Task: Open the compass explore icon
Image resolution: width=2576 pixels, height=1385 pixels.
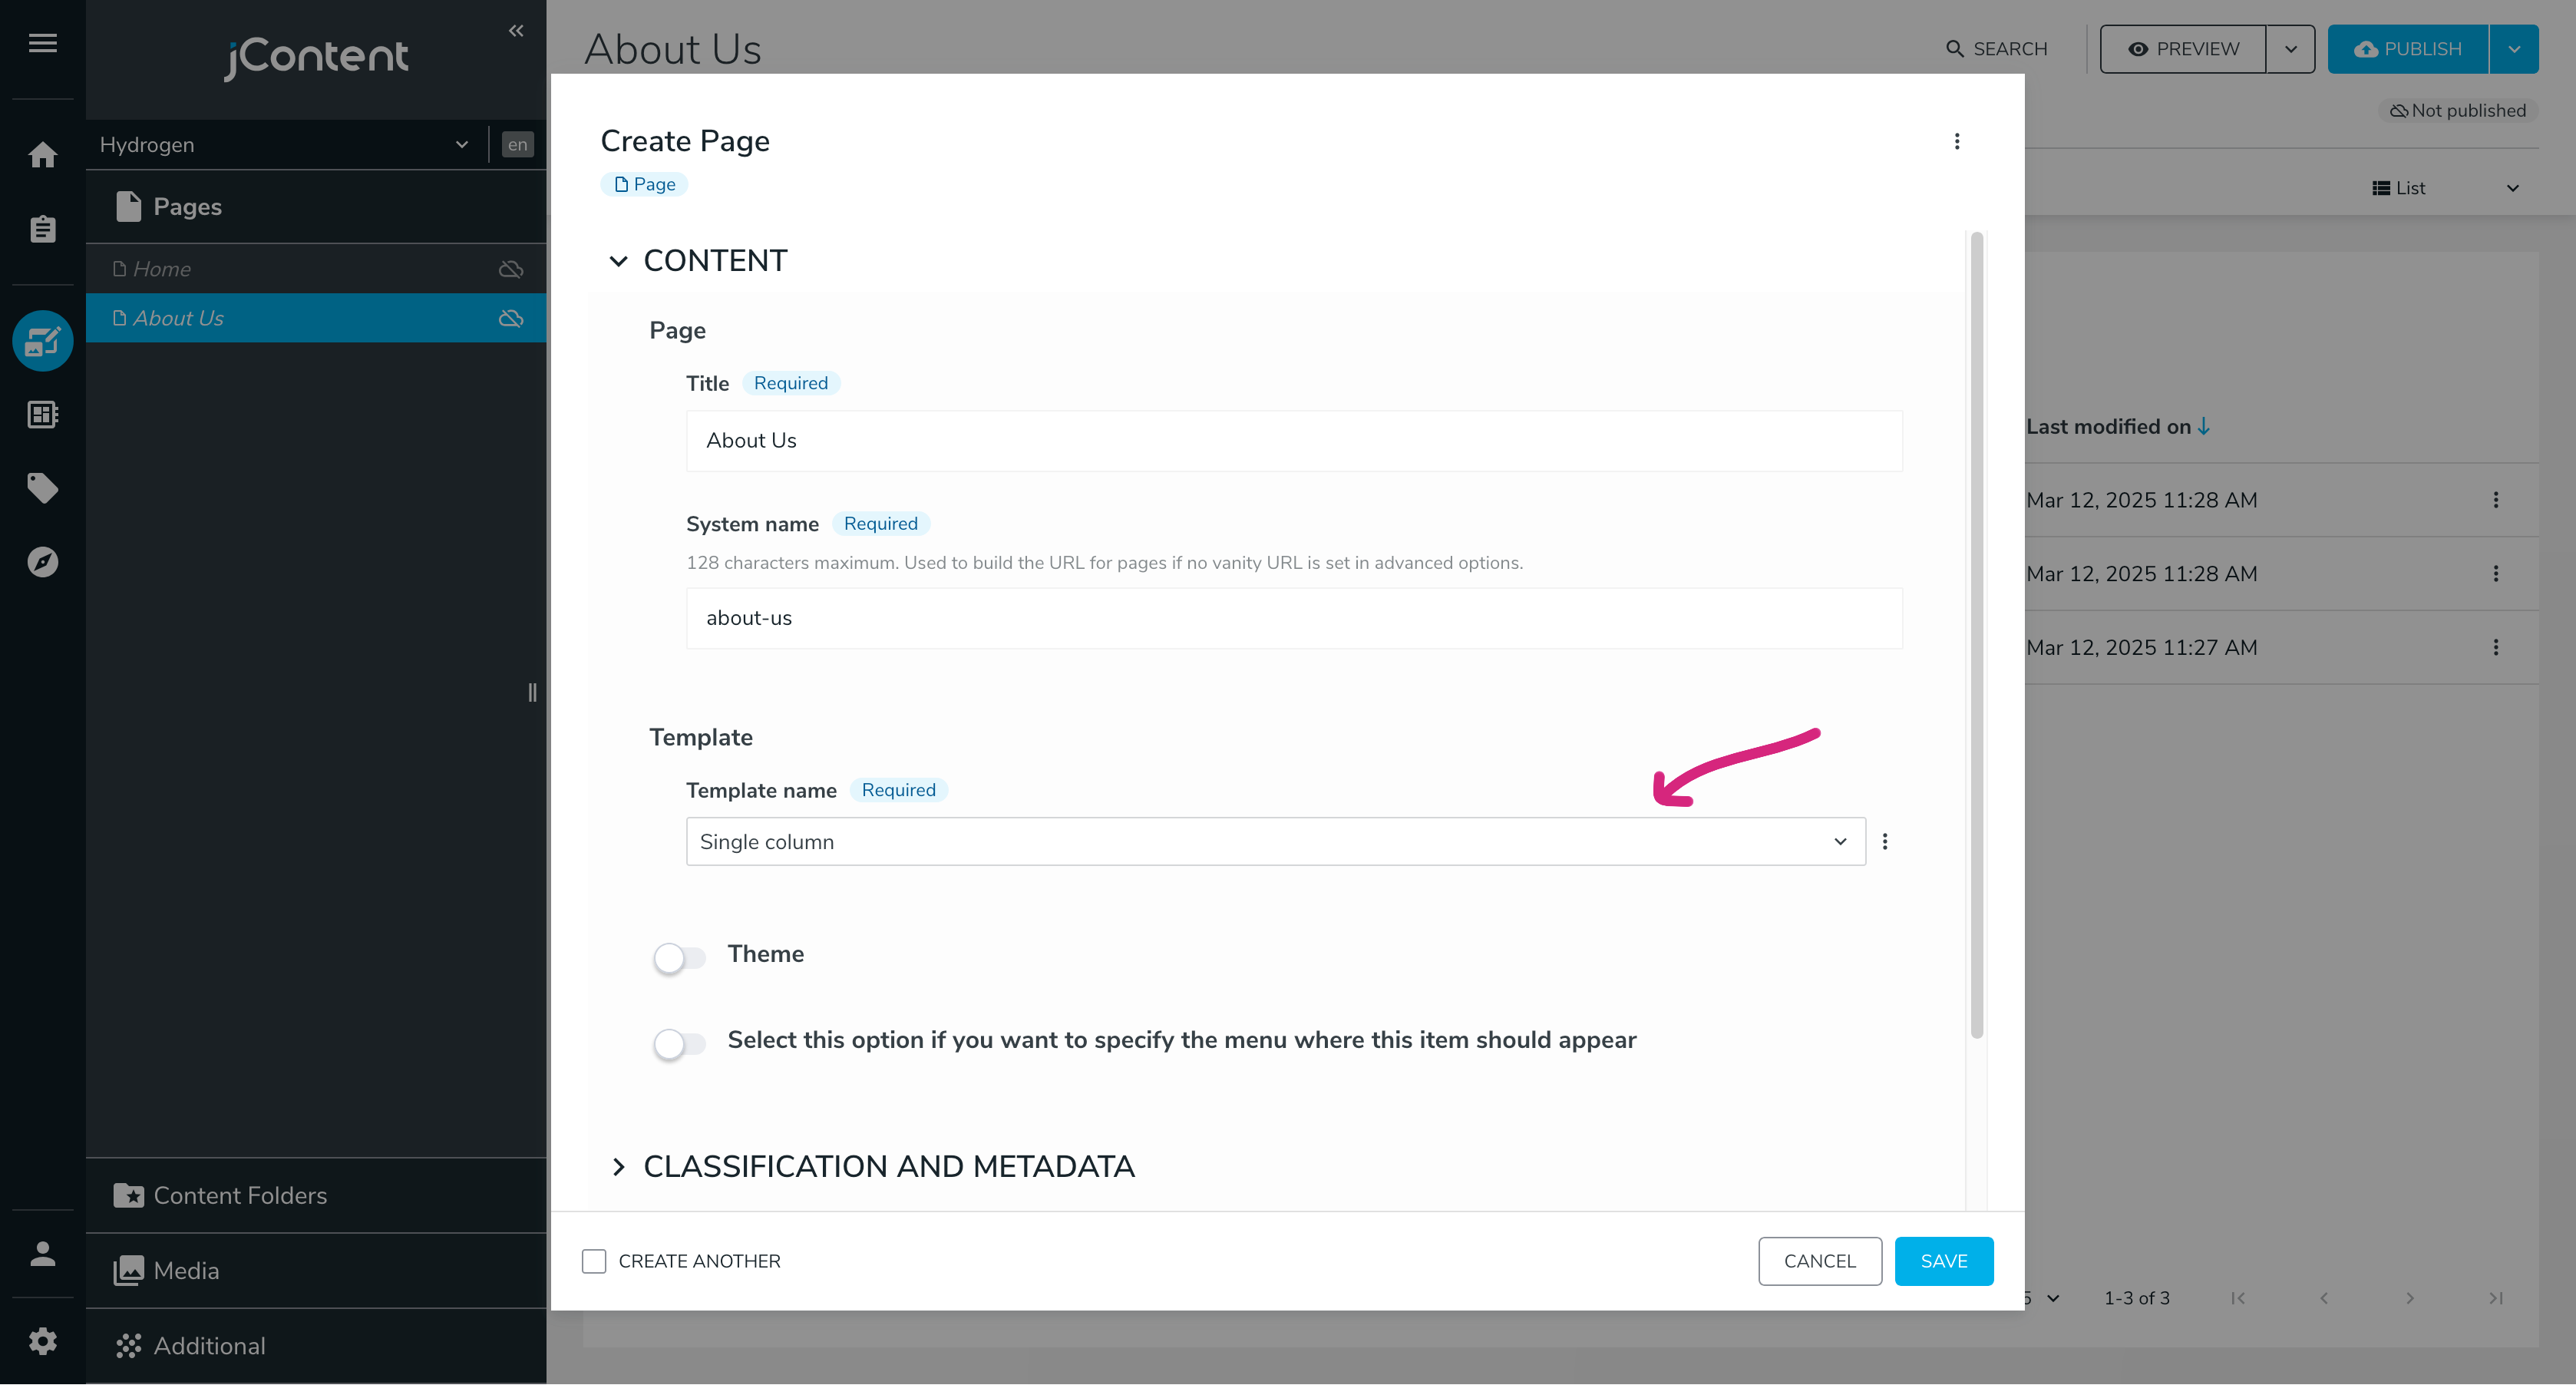Action: [42, 562]
